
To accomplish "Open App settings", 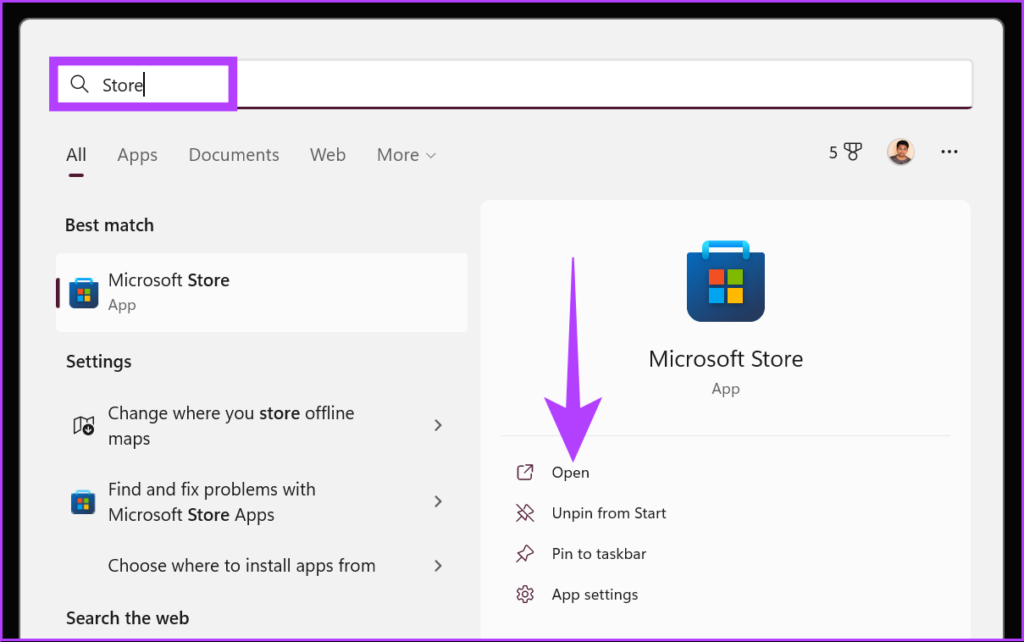I will pos(595,594).
